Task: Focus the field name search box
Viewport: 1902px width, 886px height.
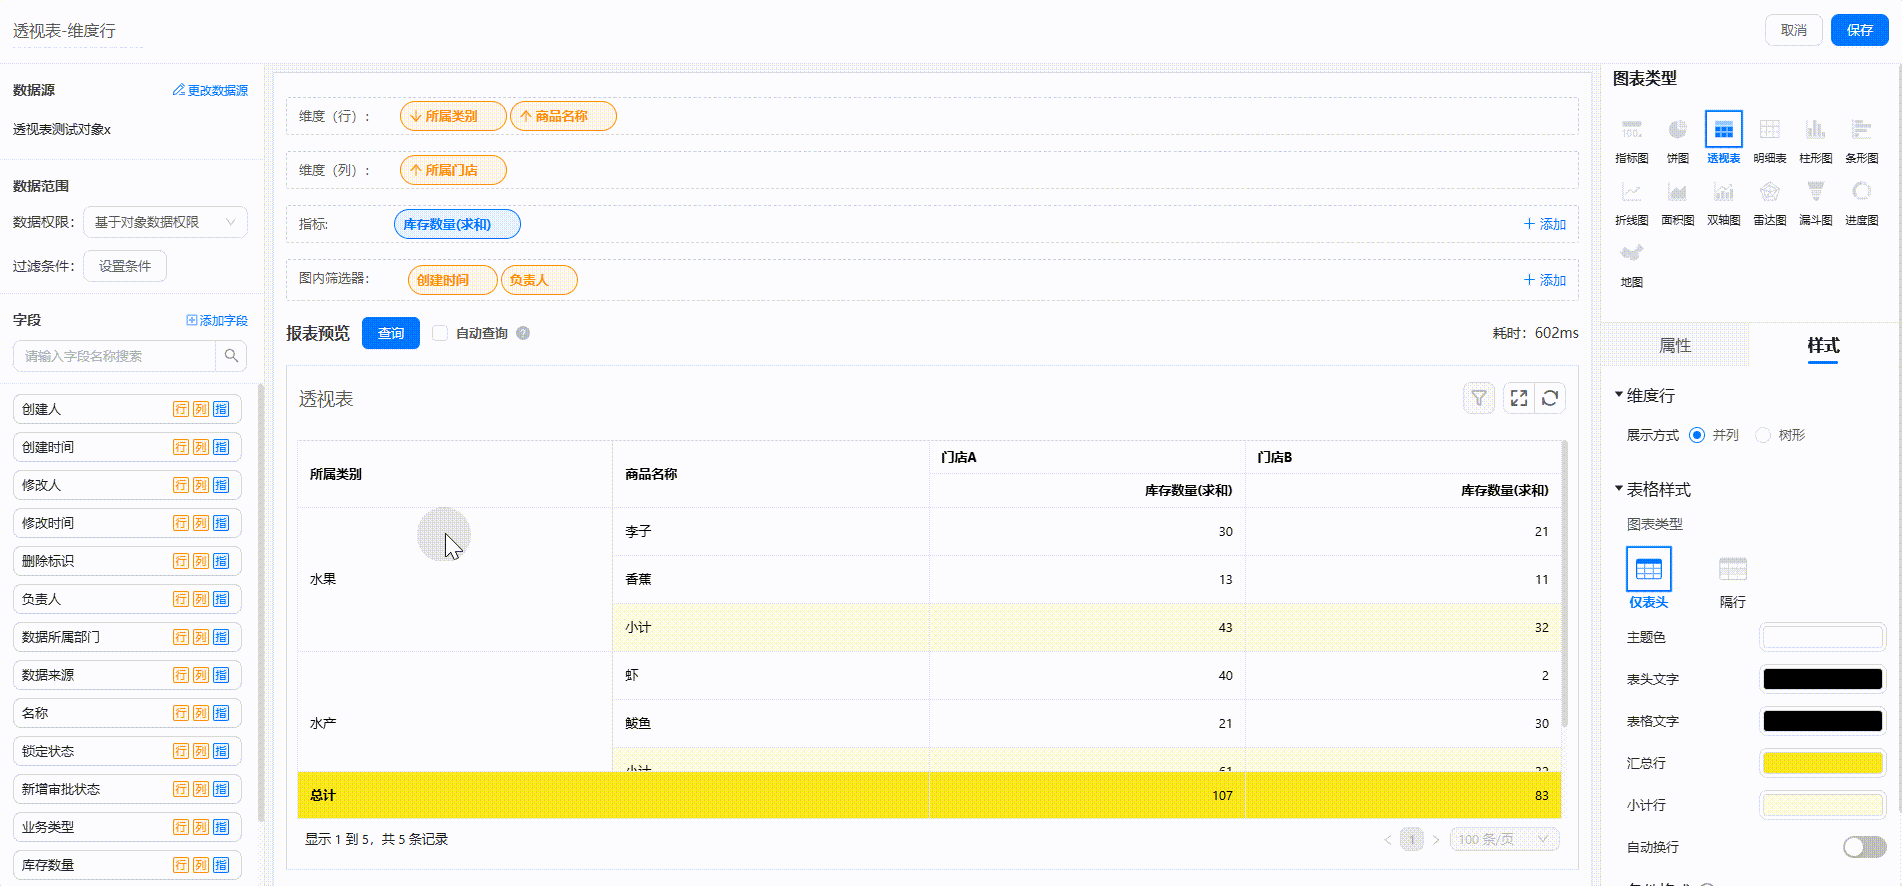Action: coord(114,356)
